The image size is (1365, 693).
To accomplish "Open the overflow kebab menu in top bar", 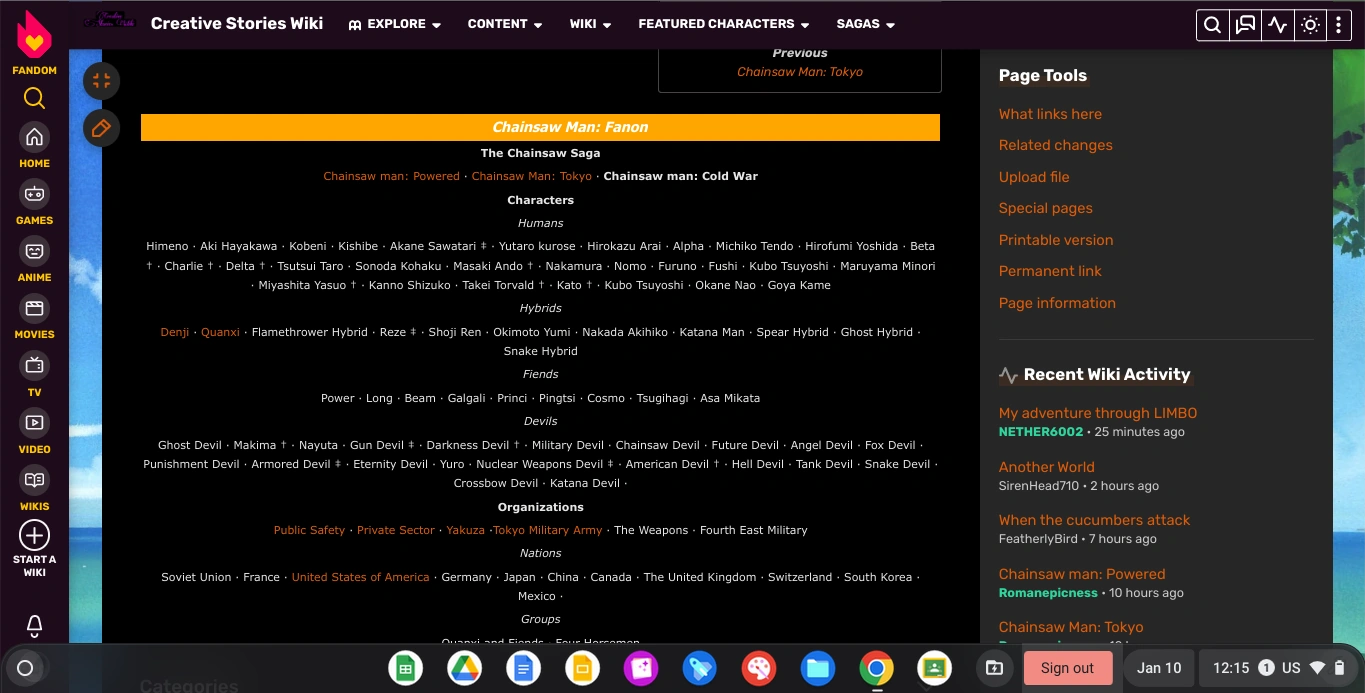I will click(x=1339, y=24).
